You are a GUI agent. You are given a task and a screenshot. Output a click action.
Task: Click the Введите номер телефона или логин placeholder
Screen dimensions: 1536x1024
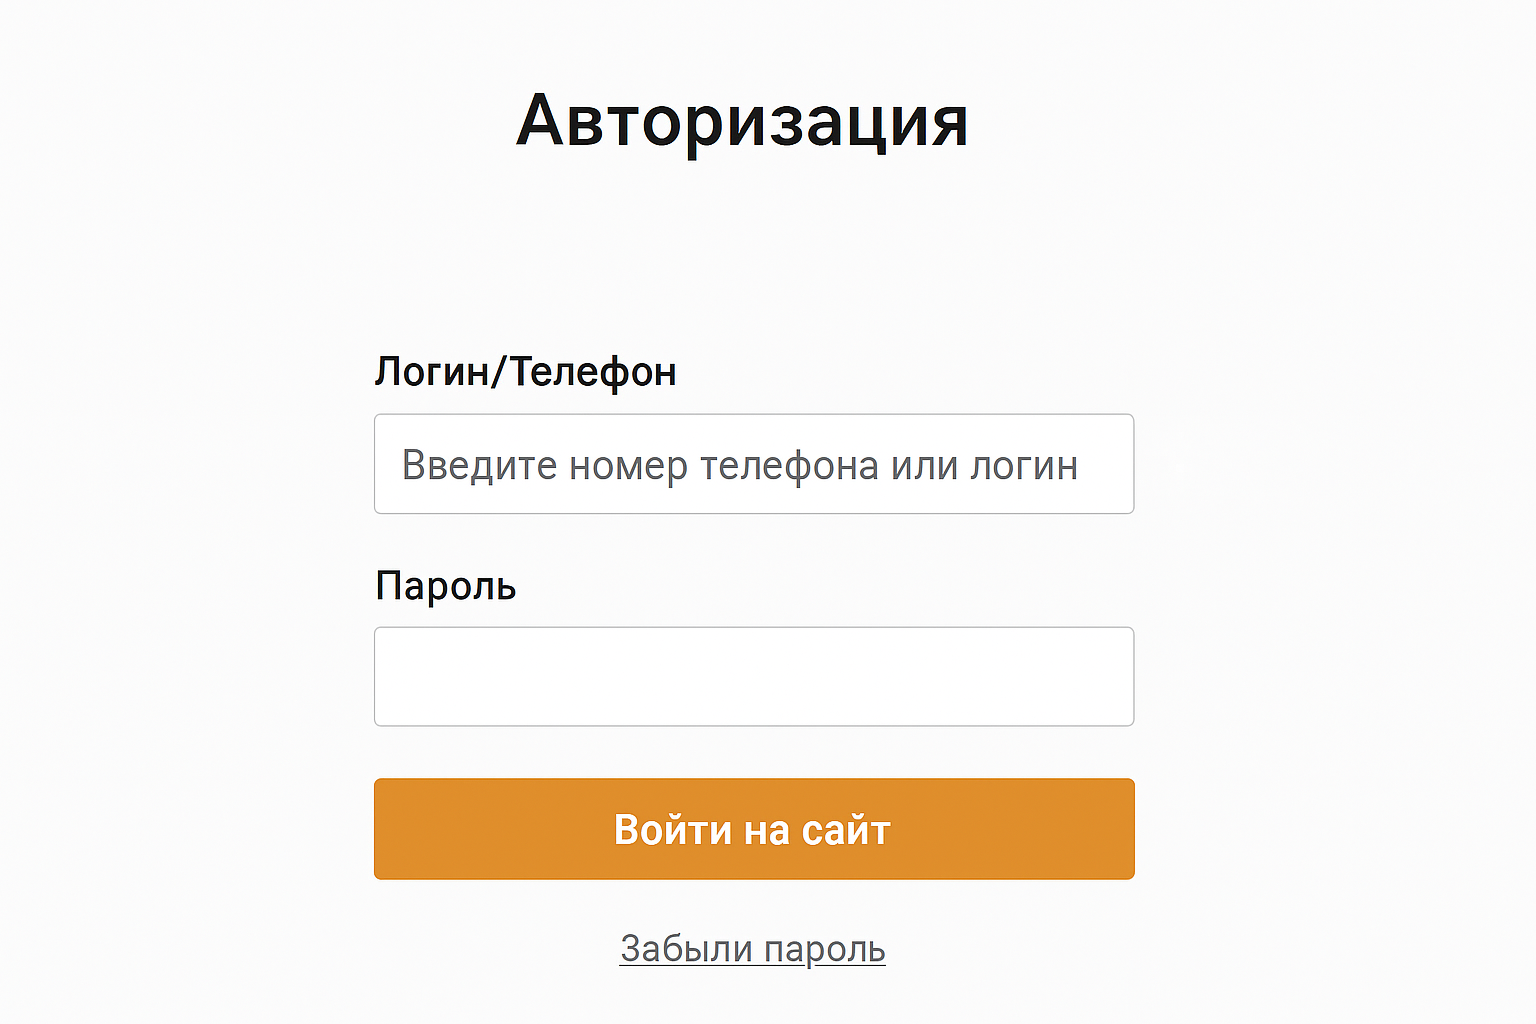tap(740, 465)
